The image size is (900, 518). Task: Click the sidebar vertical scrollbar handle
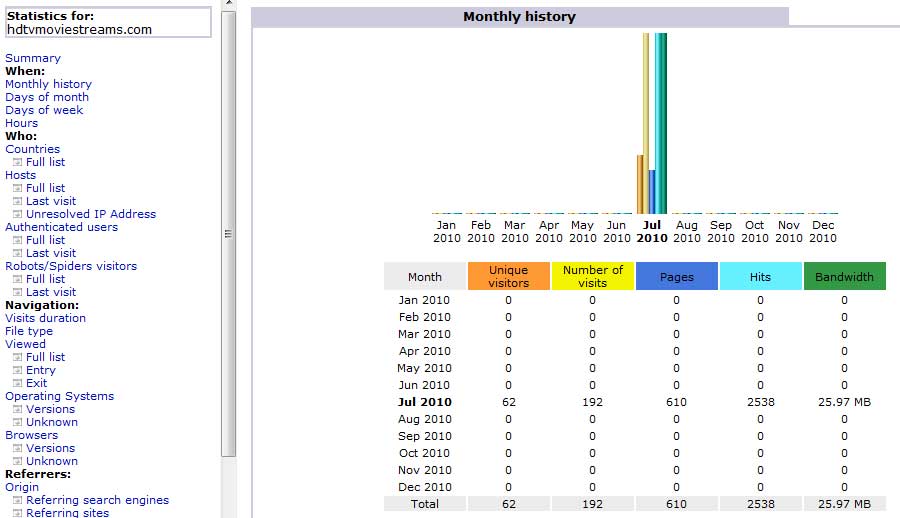pyautogui.click(x=228, y=234)
